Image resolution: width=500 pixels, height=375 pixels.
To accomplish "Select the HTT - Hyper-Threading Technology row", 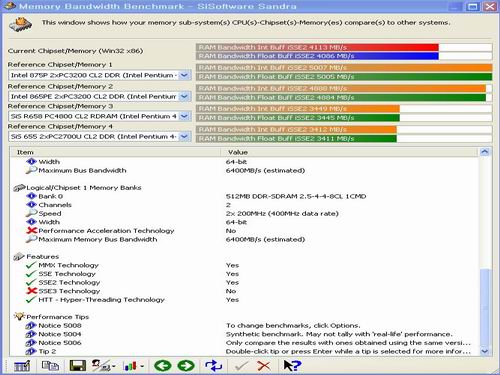I will tap(245, 300).
